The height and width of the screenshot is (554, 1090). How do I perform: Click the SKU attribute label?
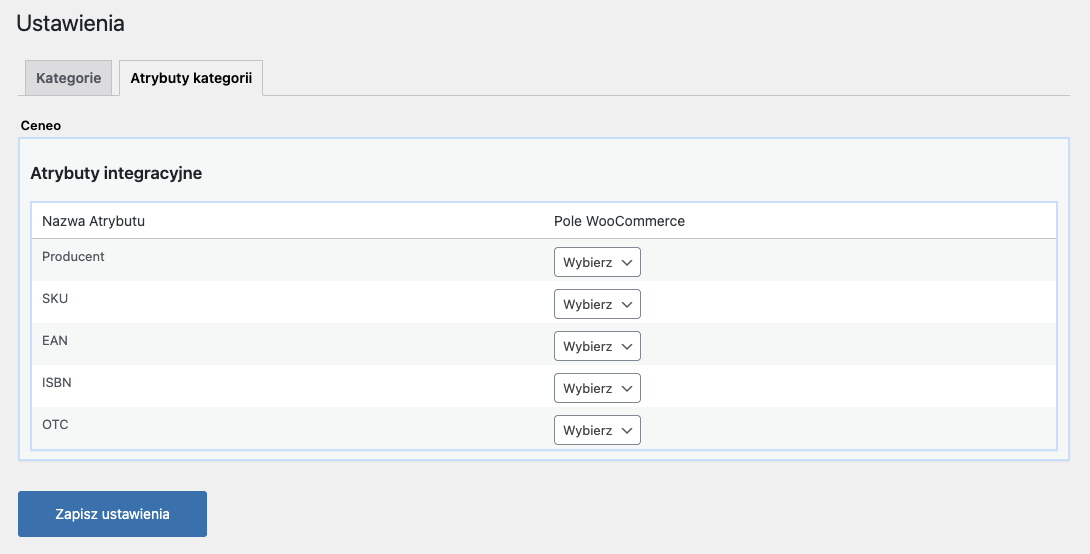55,299
